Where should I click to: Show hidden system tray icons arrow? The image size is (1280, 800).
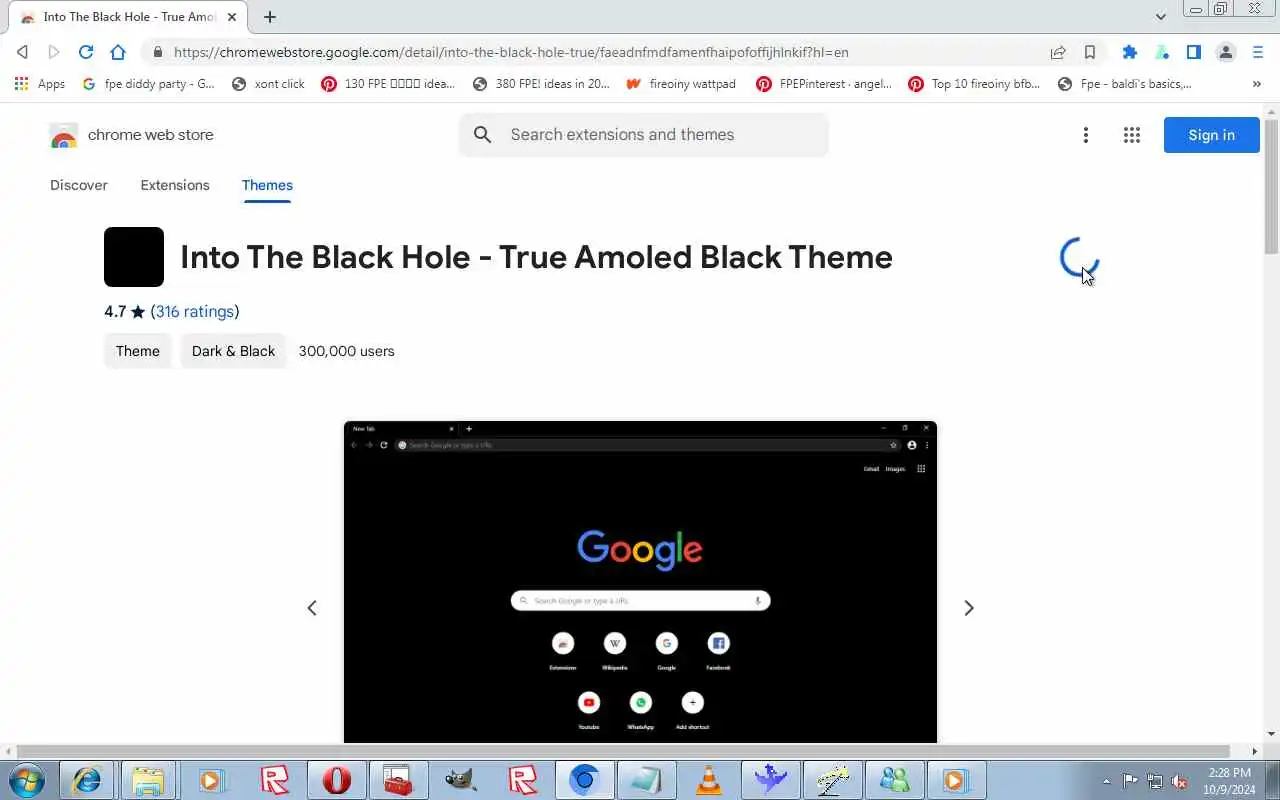click(x=1107, y=780)
